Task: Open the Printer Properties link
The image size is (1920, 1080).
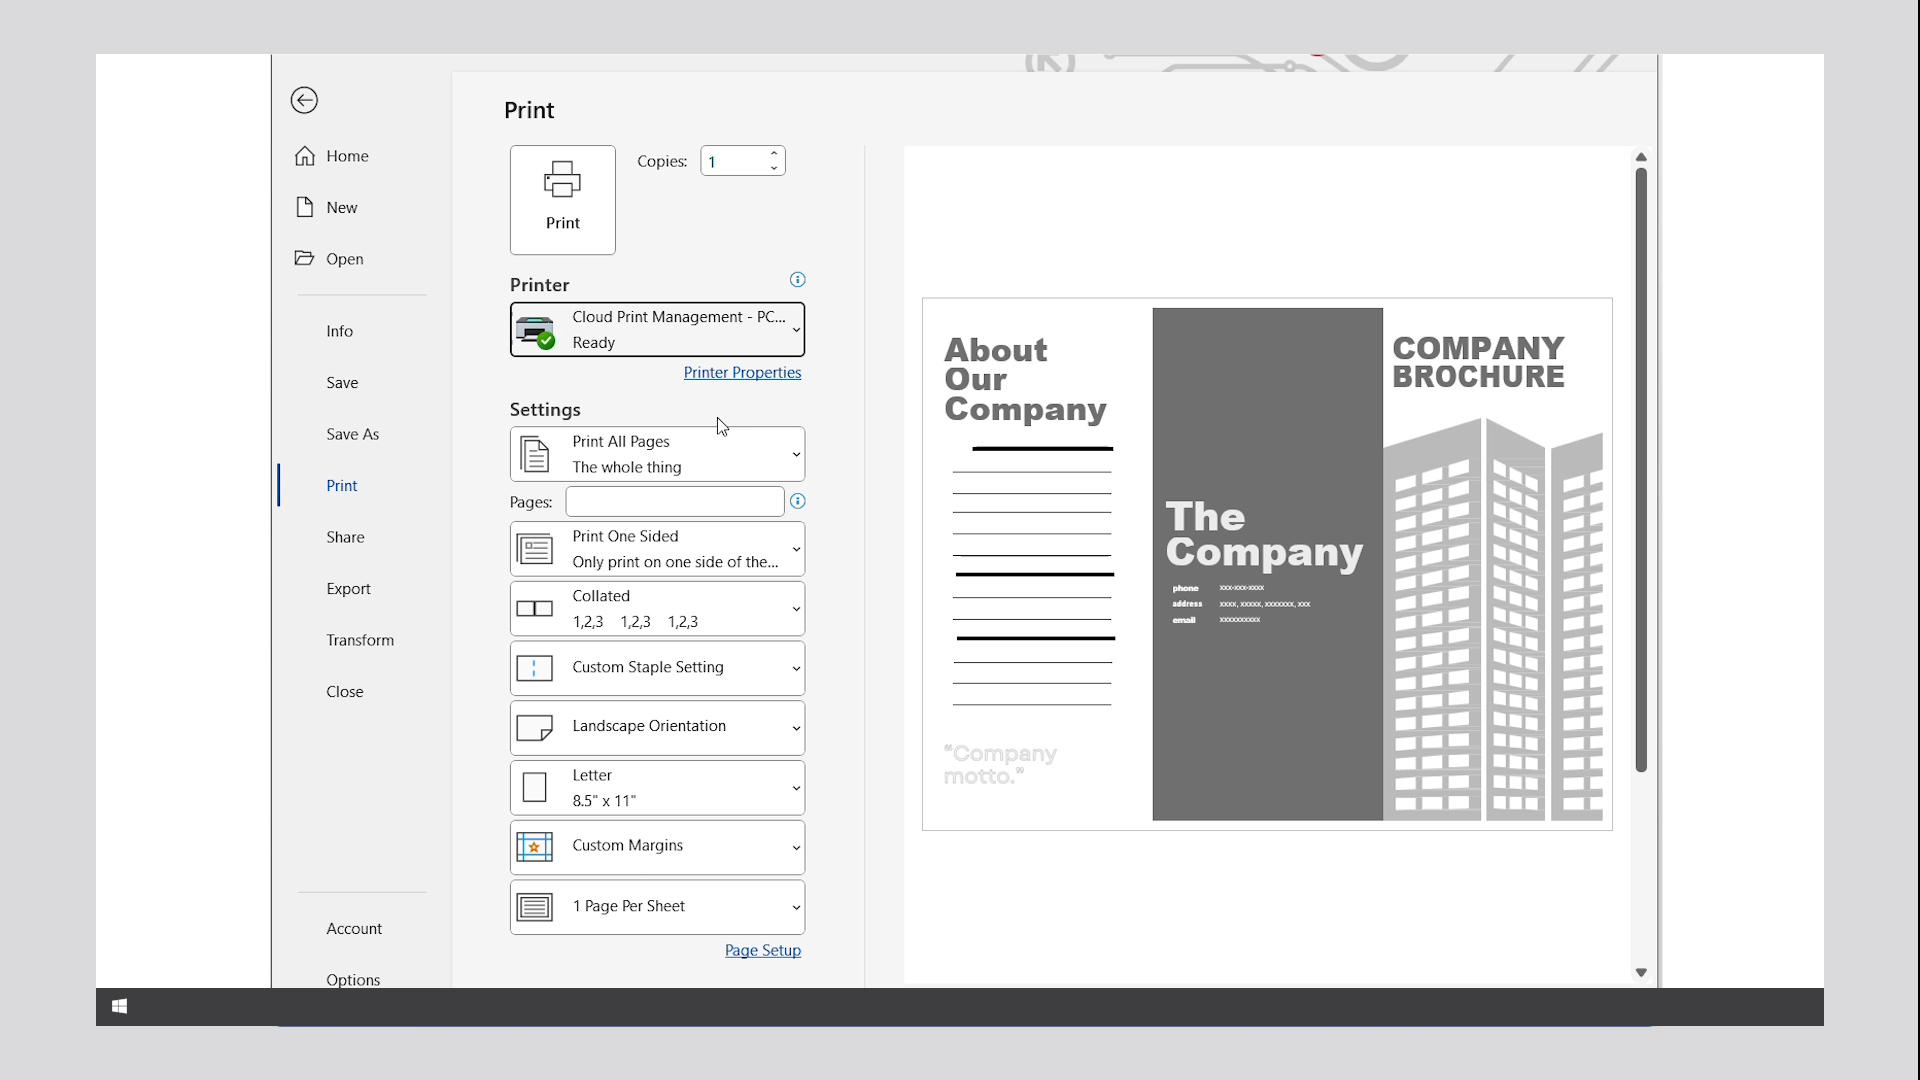Action: tap(742, 372)
